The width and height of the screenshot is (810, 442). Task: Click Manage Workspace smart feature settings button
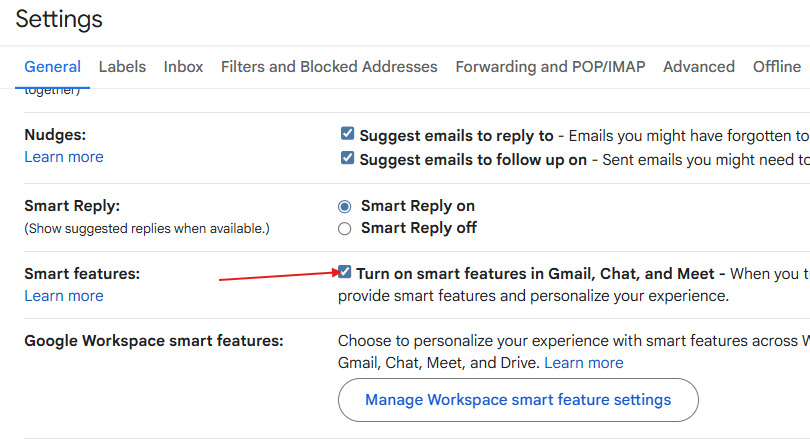[518, 400]
